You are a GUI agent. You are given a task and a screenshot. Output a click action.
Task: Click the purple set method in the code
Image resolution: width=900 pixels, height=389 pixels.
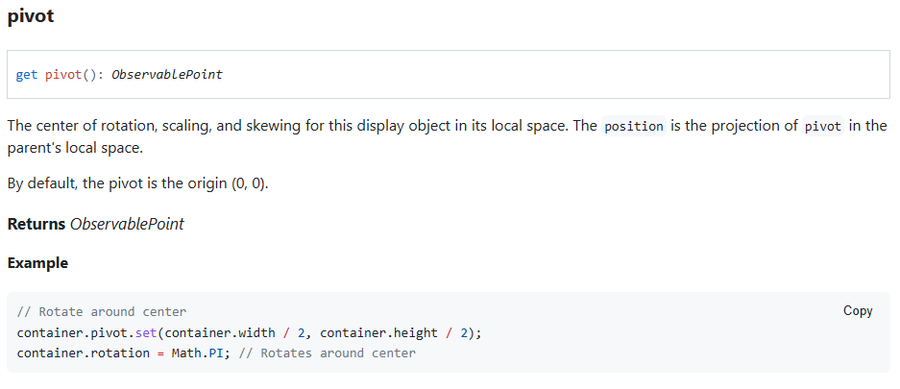(x=145, y=333)
